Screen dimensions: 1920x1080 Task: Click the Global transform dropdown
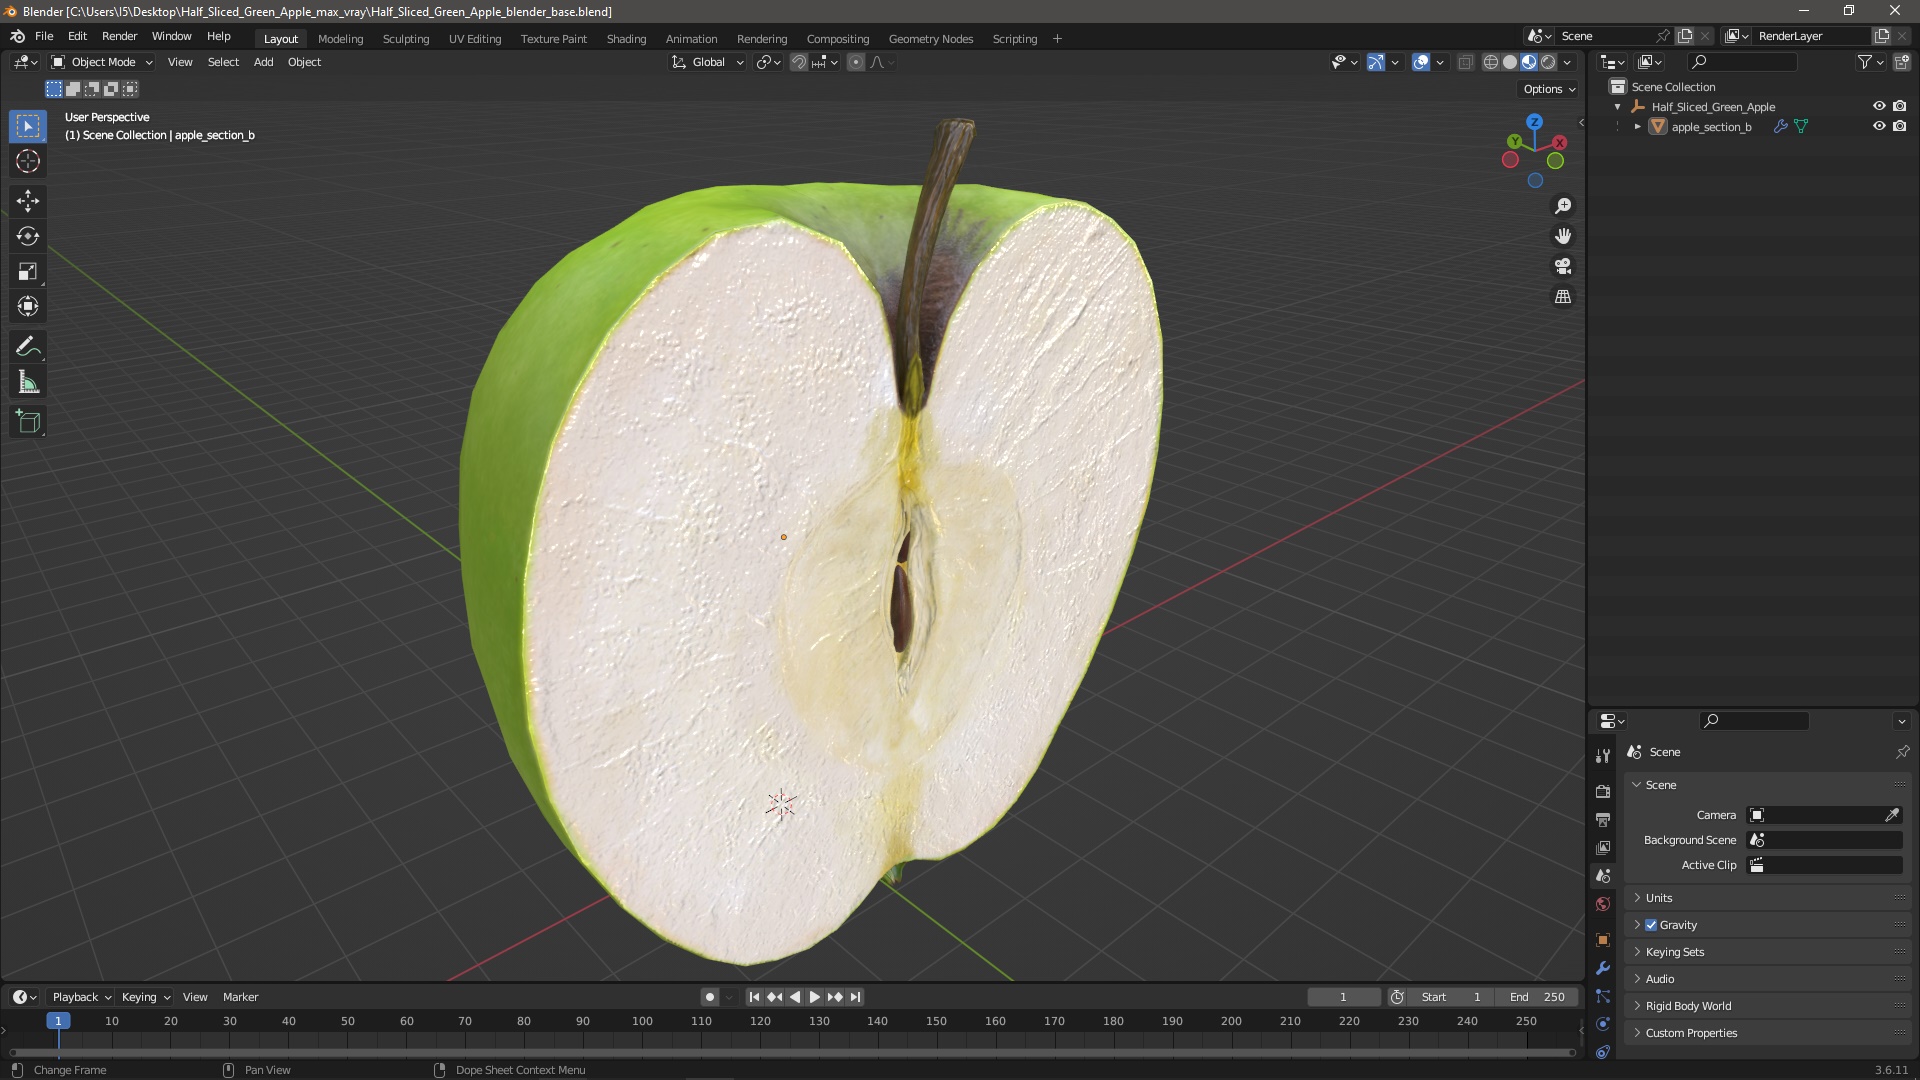[x=707, y=62]
